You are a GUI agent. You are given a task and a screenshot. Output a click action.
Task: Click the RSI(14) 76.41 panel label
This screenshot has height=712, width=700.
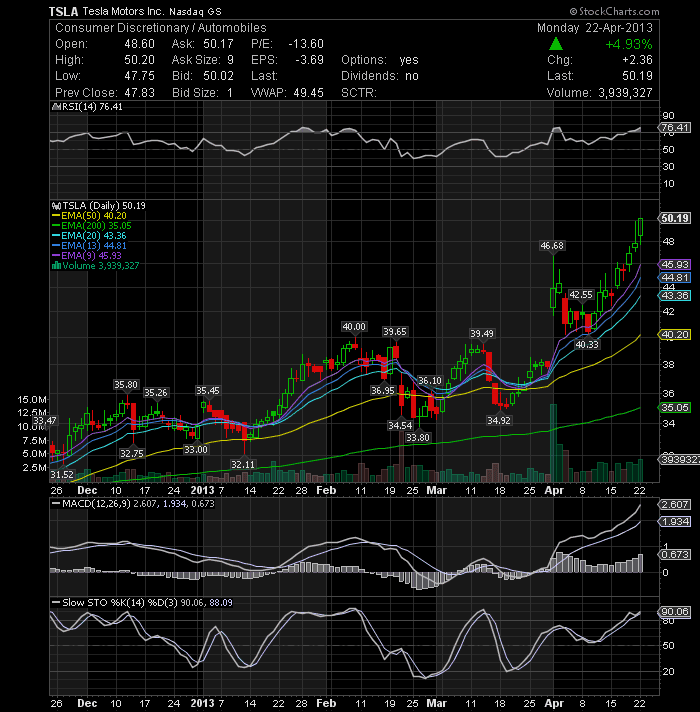[x=91, y=107]
